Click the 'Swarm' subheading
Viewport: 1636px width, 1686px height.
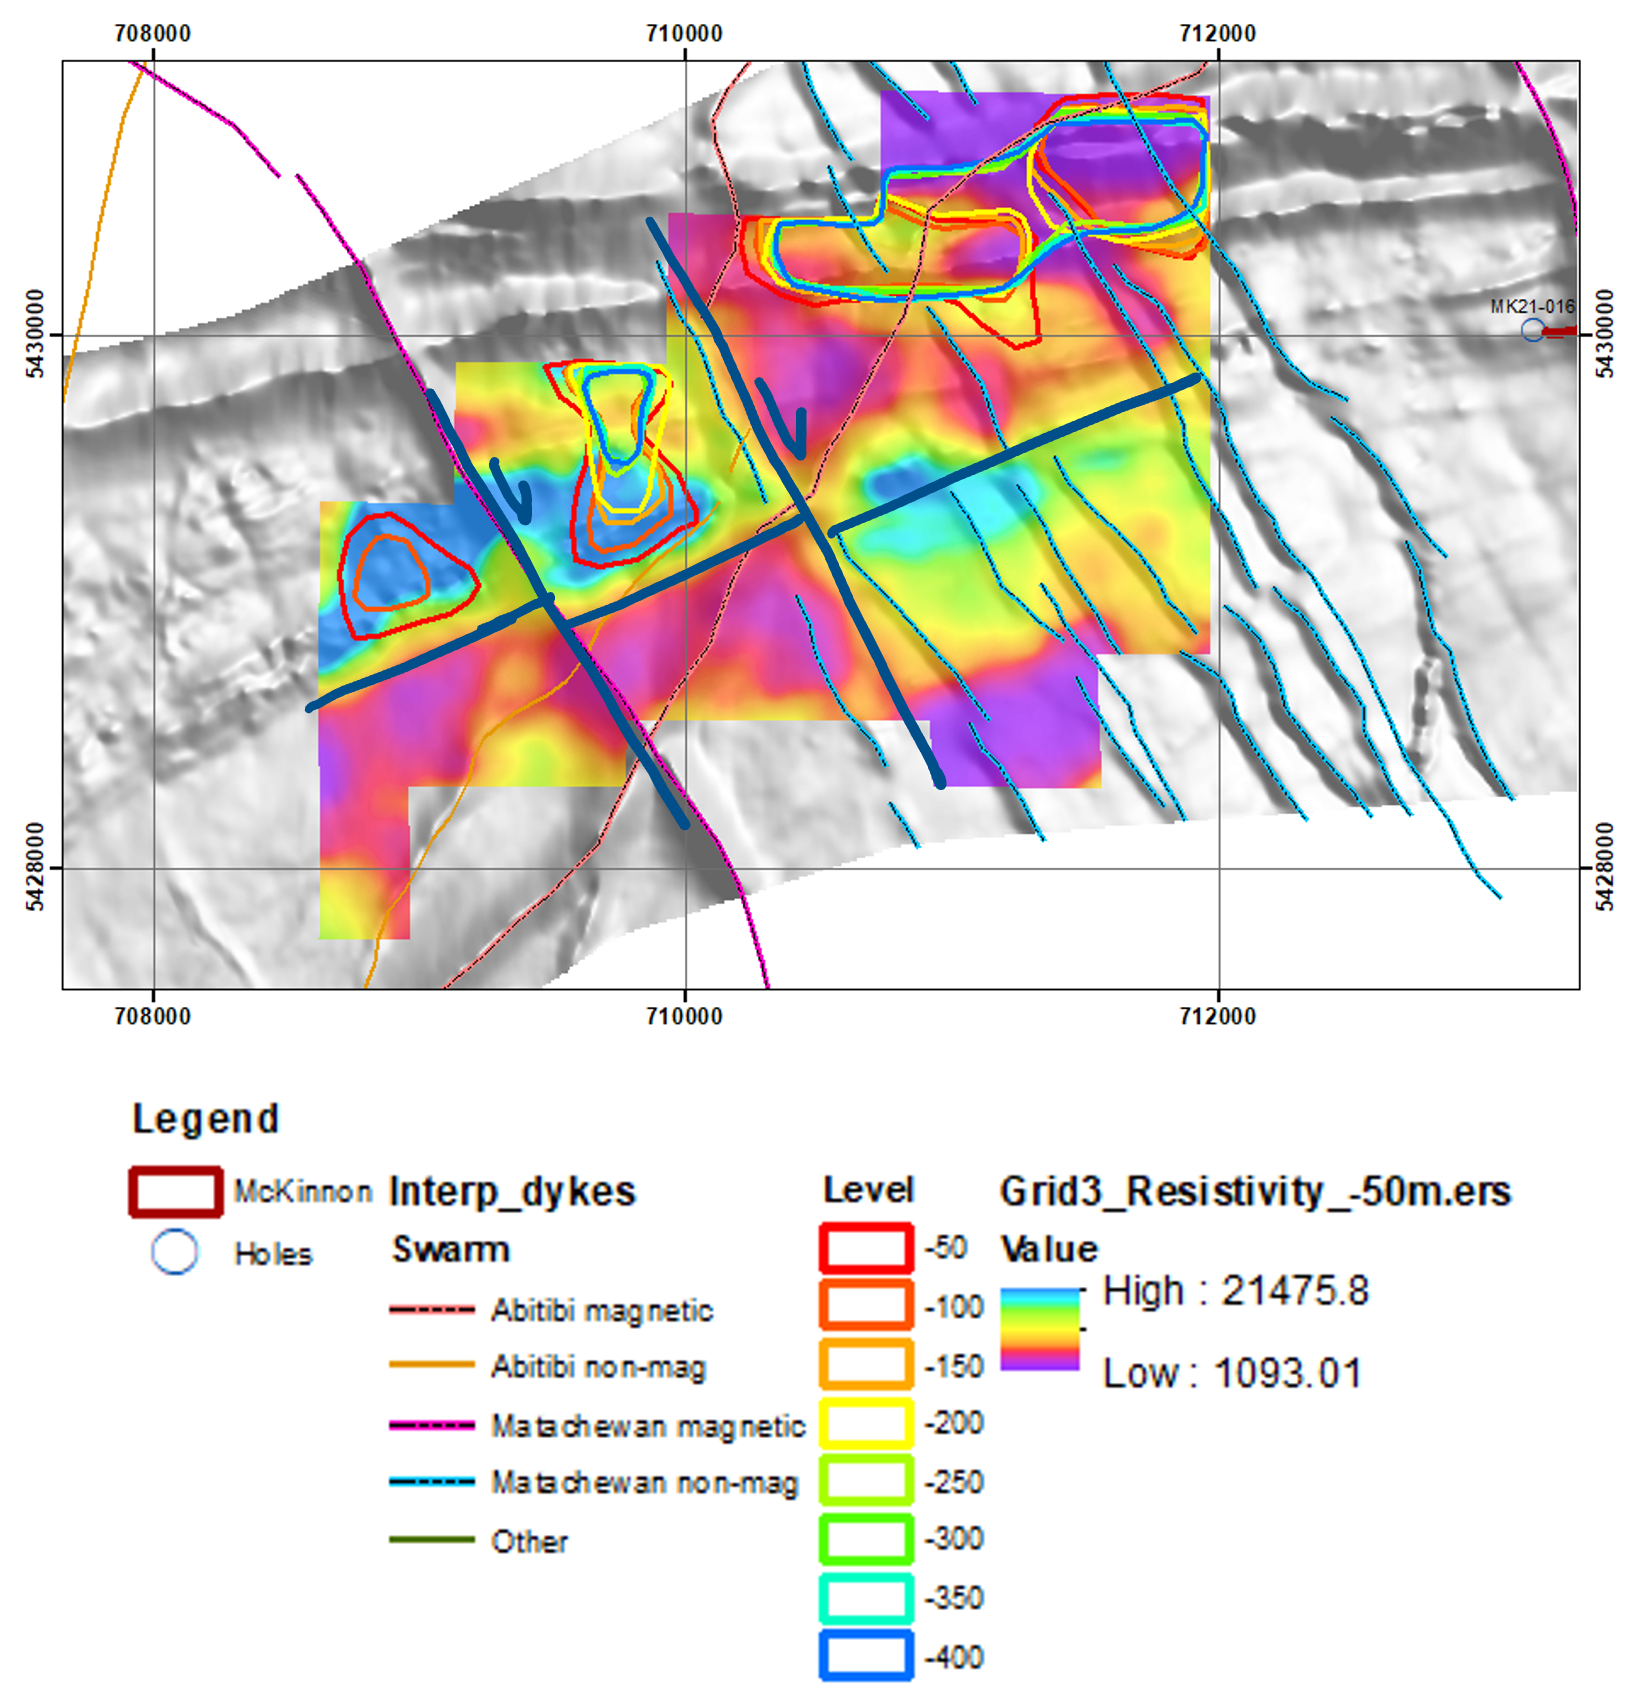click(x=451, y=1249)
